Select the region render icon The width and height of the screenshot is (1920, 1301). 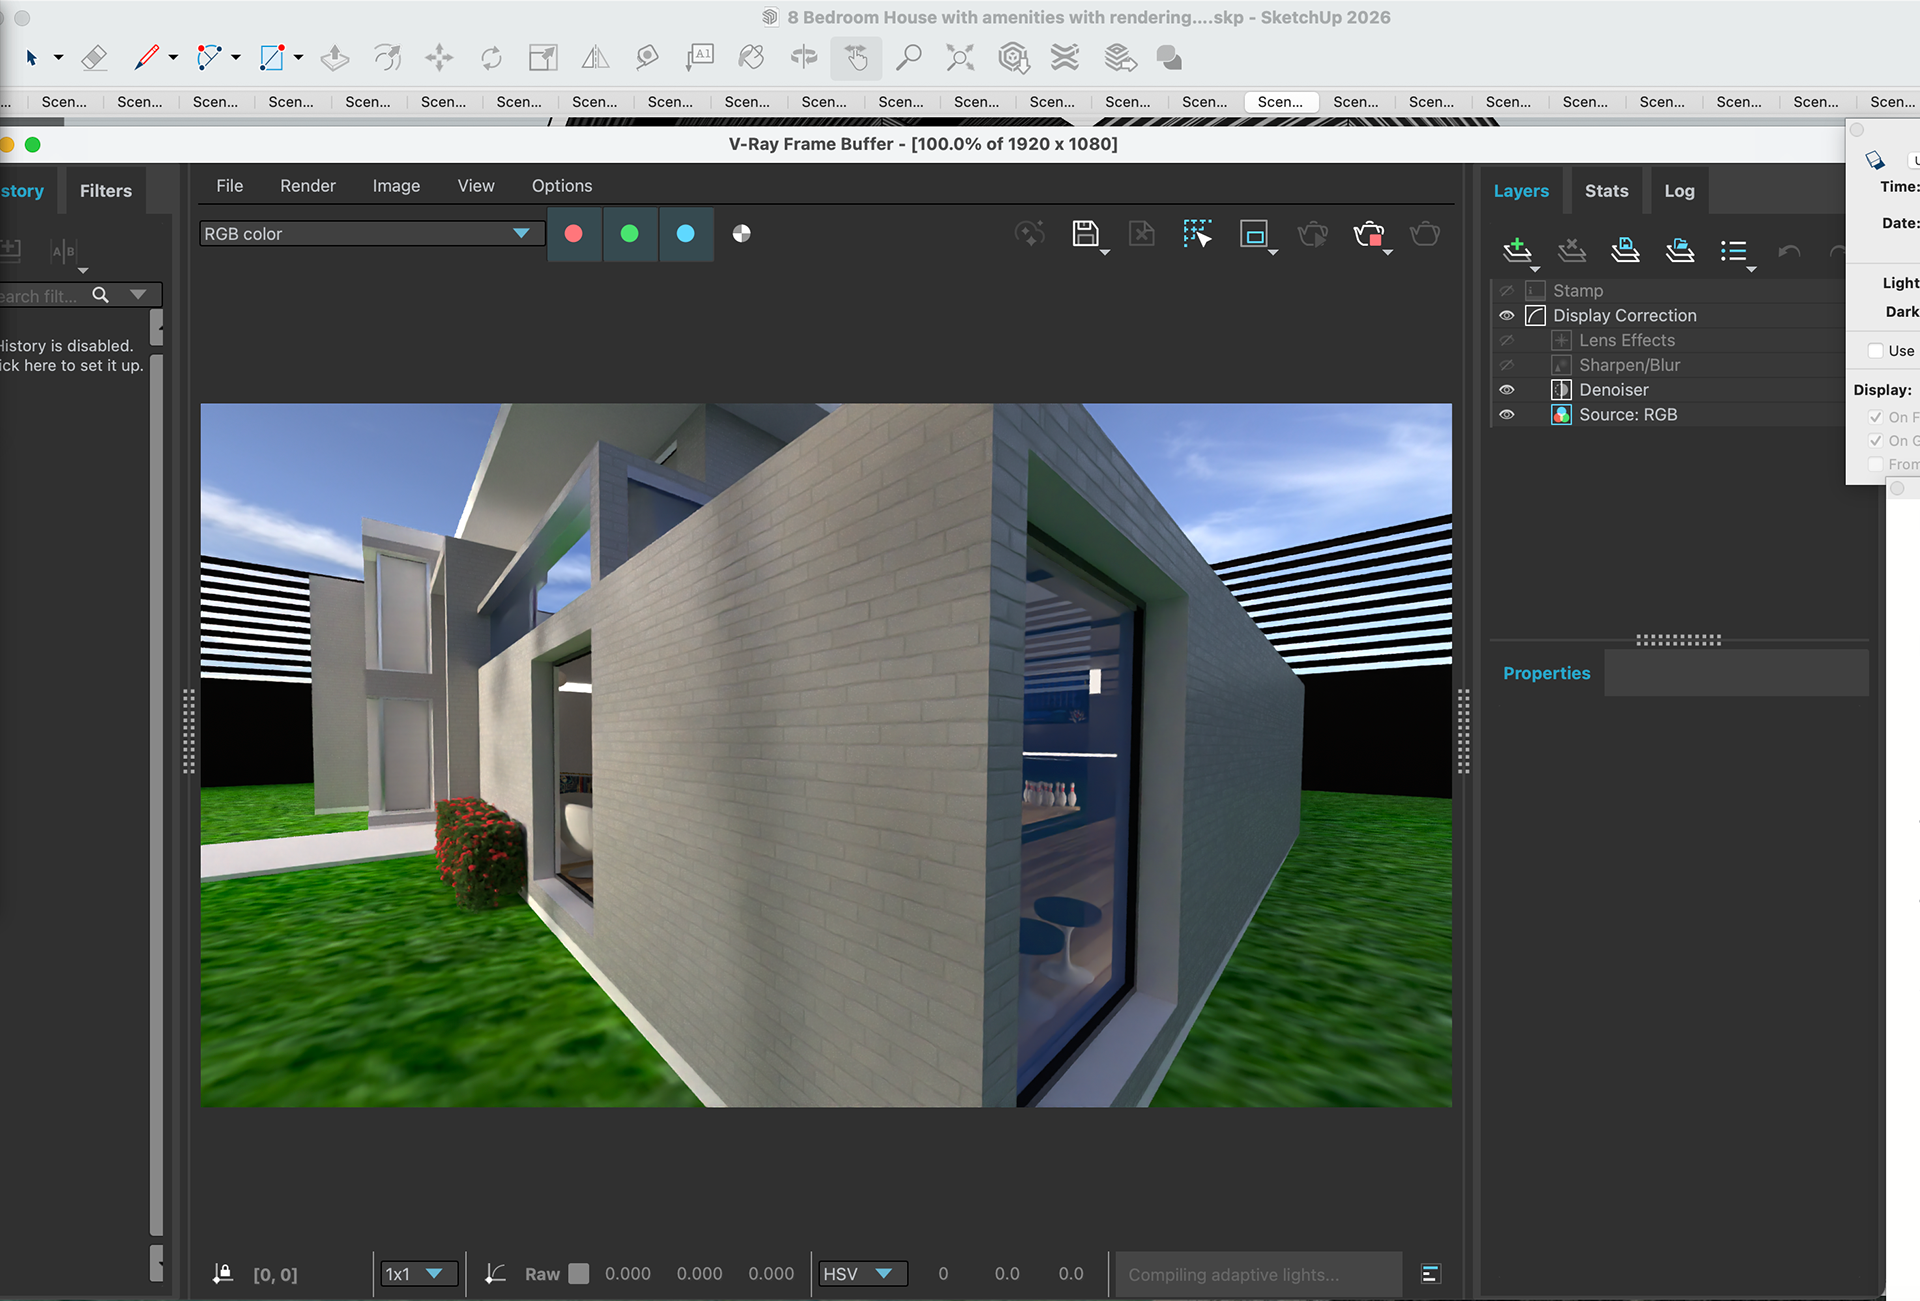1253,234
